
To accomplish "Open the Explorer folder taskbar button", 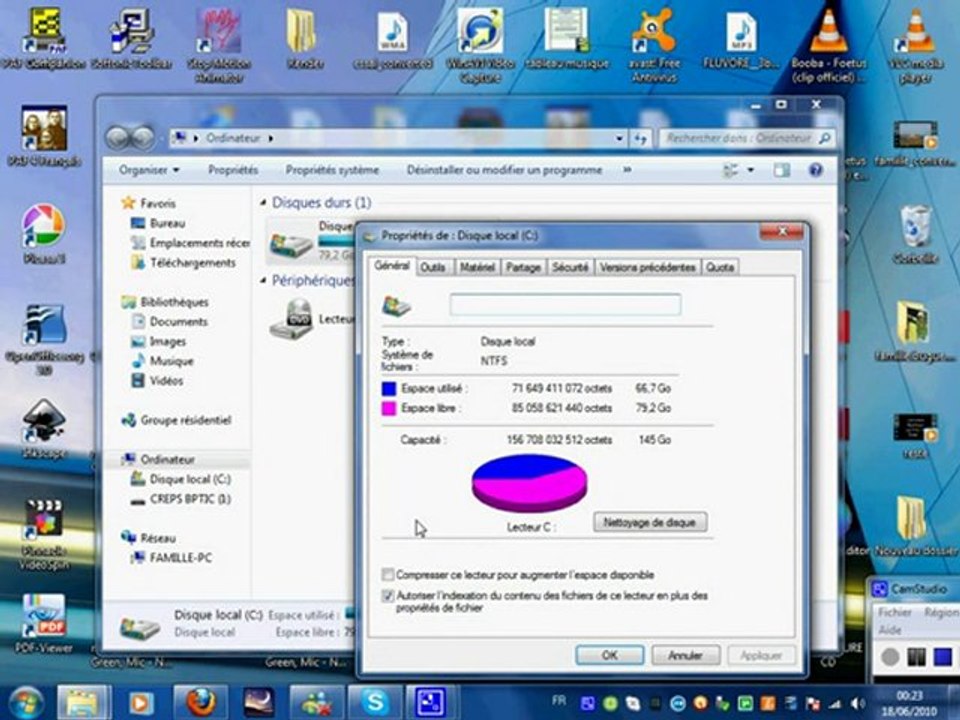I will [x=83, y=702].
